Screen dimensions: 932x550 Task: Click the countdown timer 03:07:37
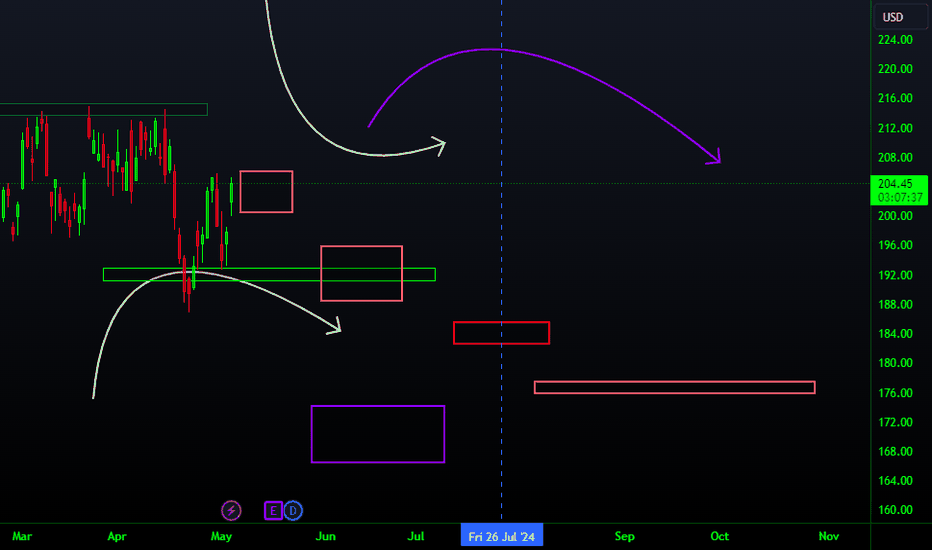(900, 197)
